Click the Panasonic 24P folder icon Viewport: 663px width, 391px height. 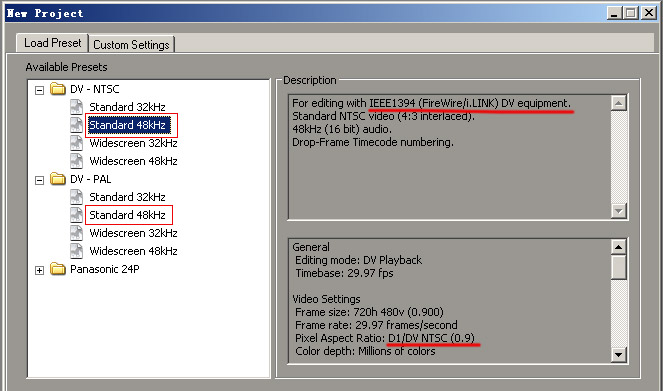pos(58,269)
